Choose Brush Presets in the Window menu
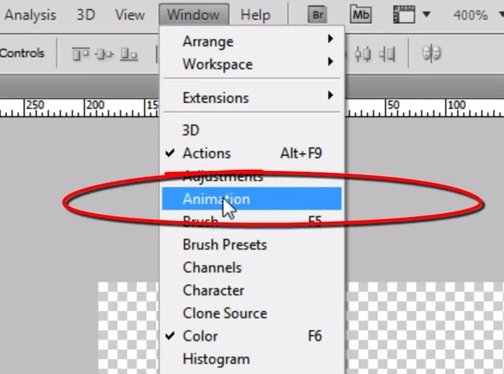The image size is (504, 374). pos(252,245)
